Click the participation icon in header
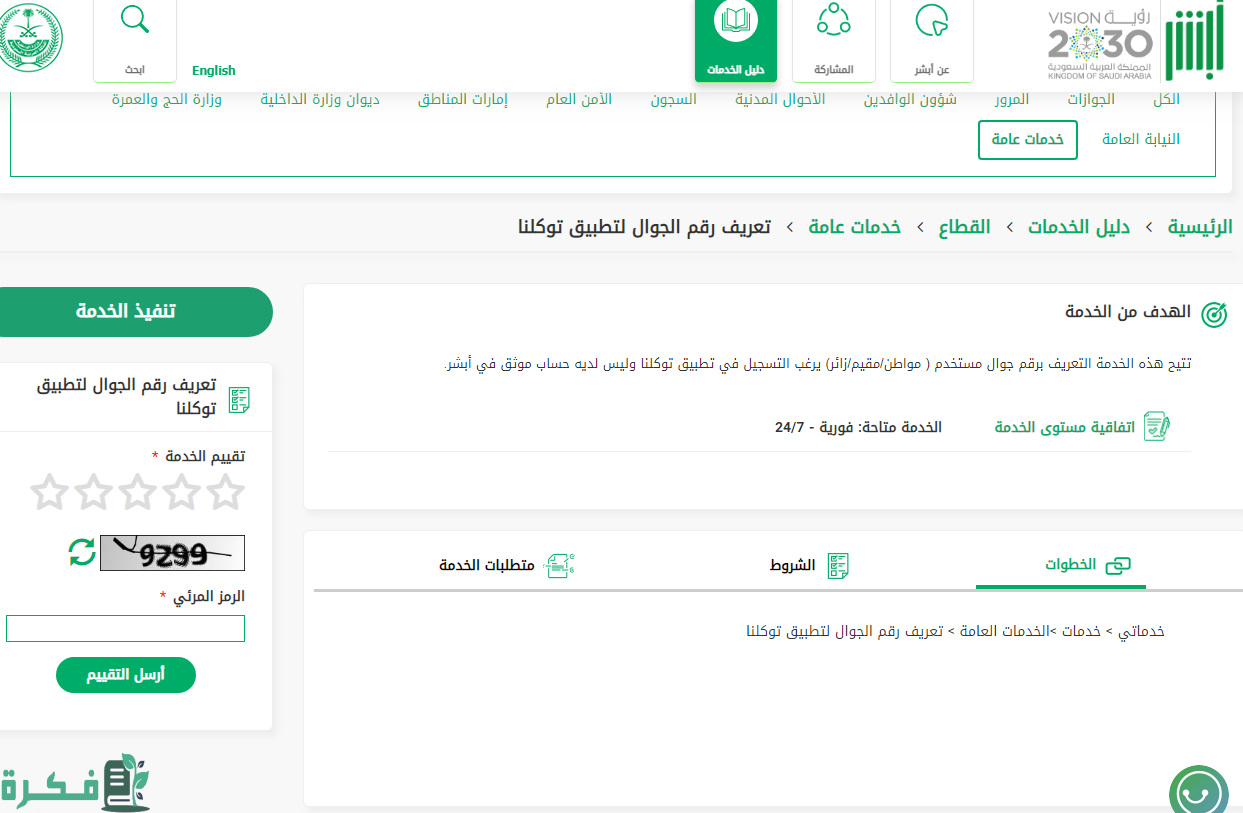Viewport: 1243px width, 813px height. click(833, 22)
